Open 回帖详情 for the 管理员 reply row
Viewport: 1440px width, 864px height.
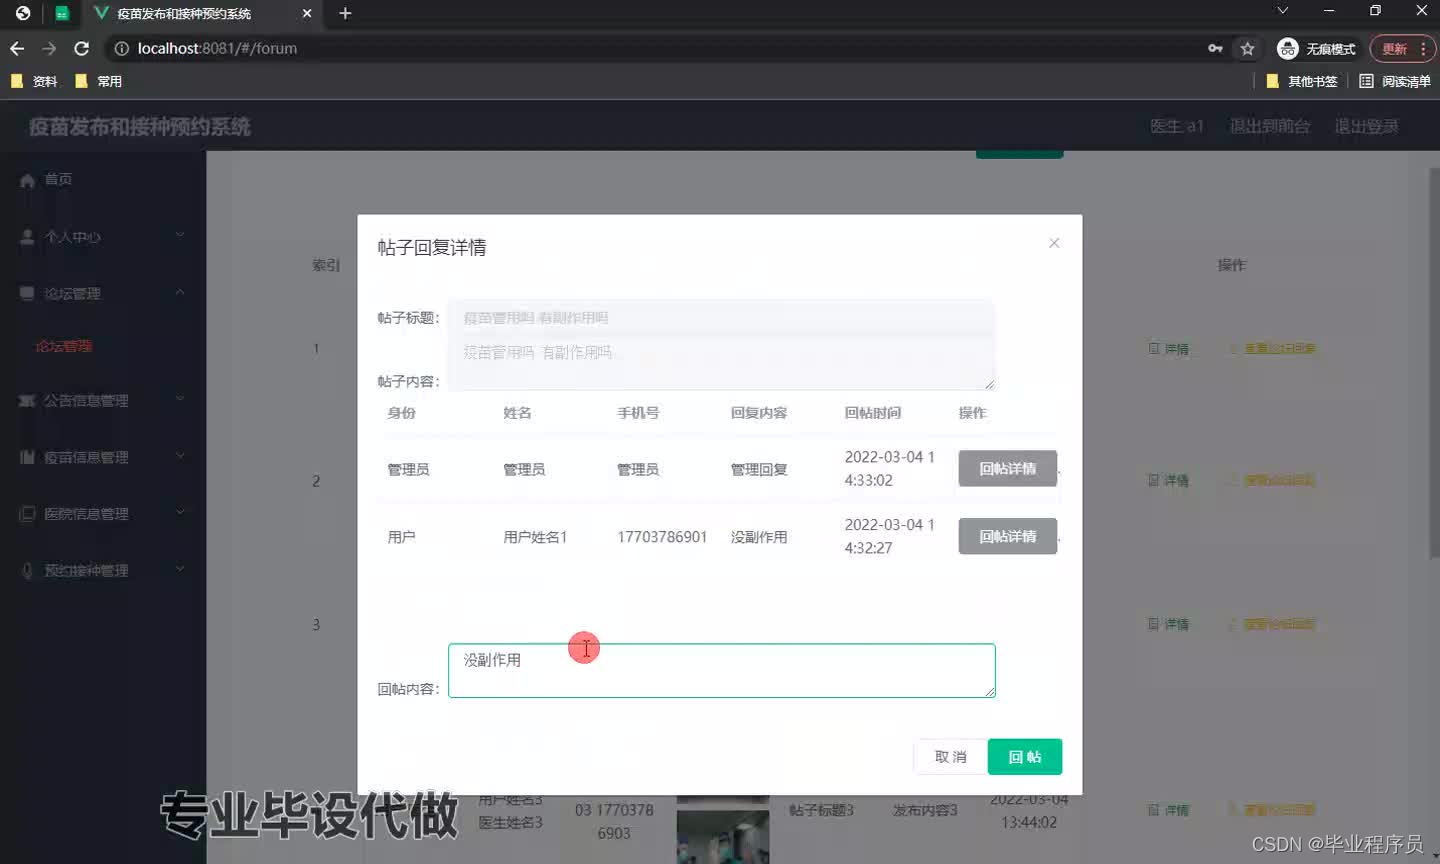point(1007,468)
